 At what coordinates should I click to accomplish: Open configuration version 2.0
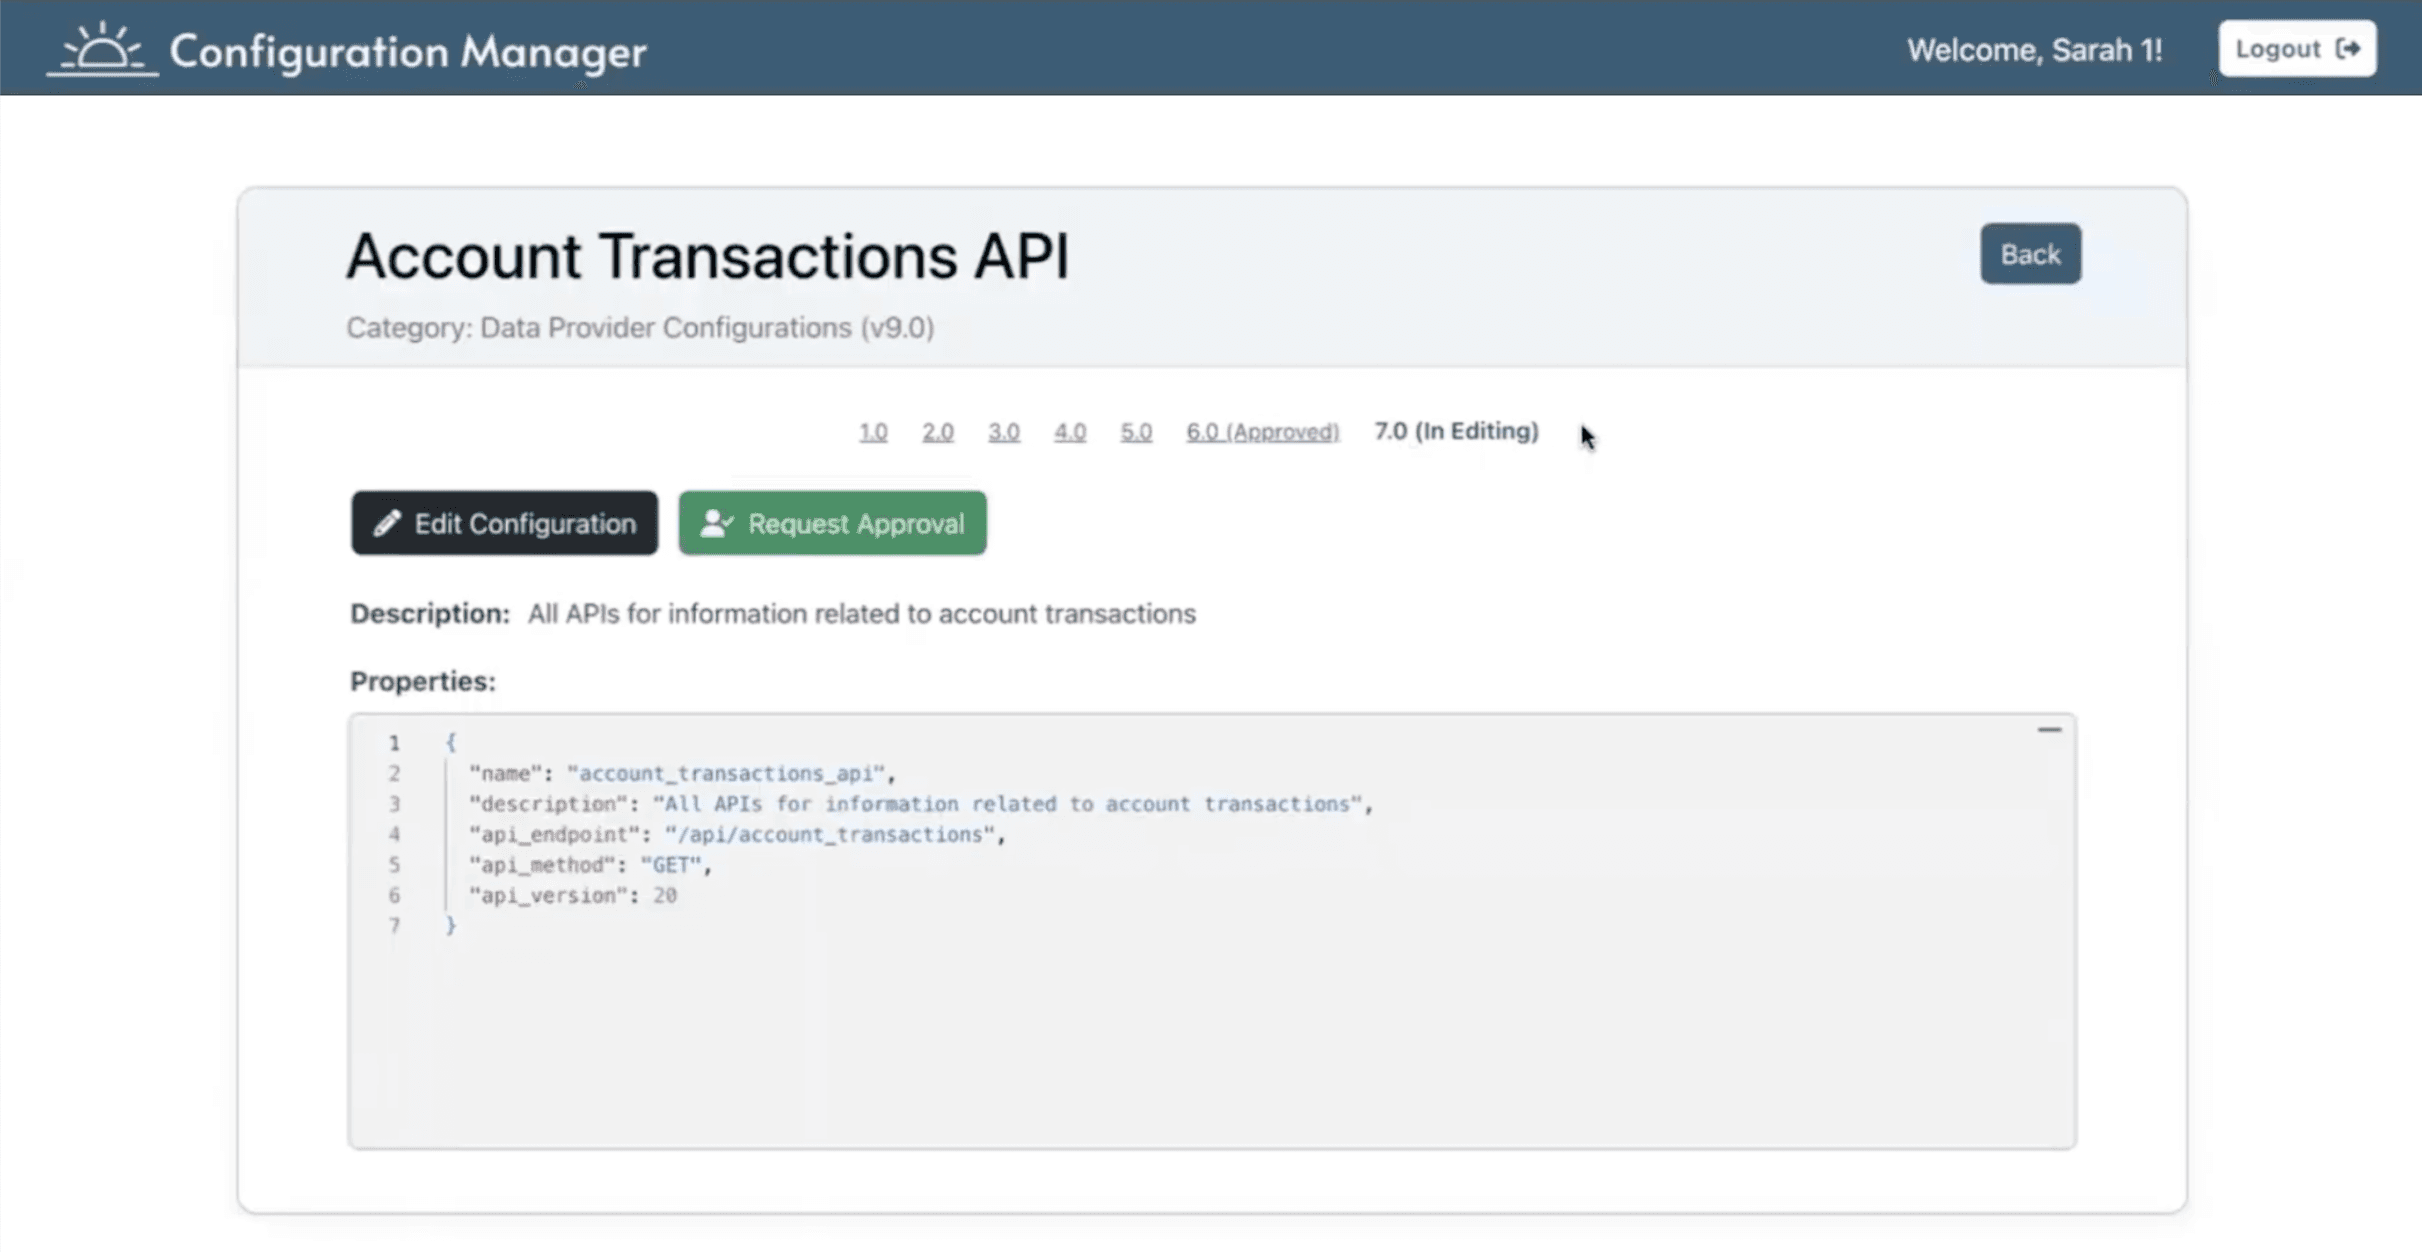(x=938, y=431)
